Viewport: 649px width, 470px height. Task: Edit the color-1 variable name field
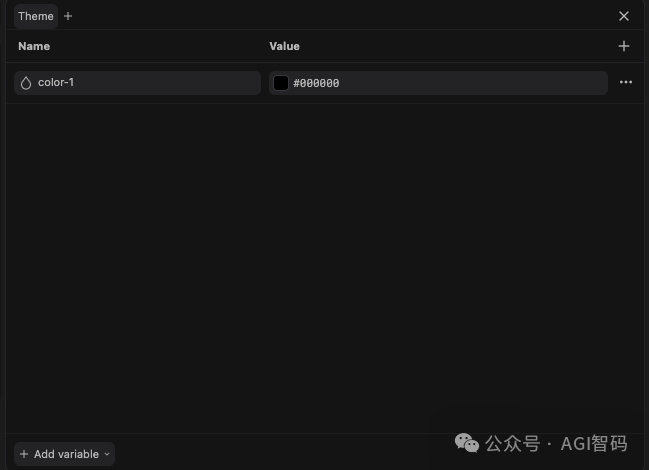coord(137,83)
